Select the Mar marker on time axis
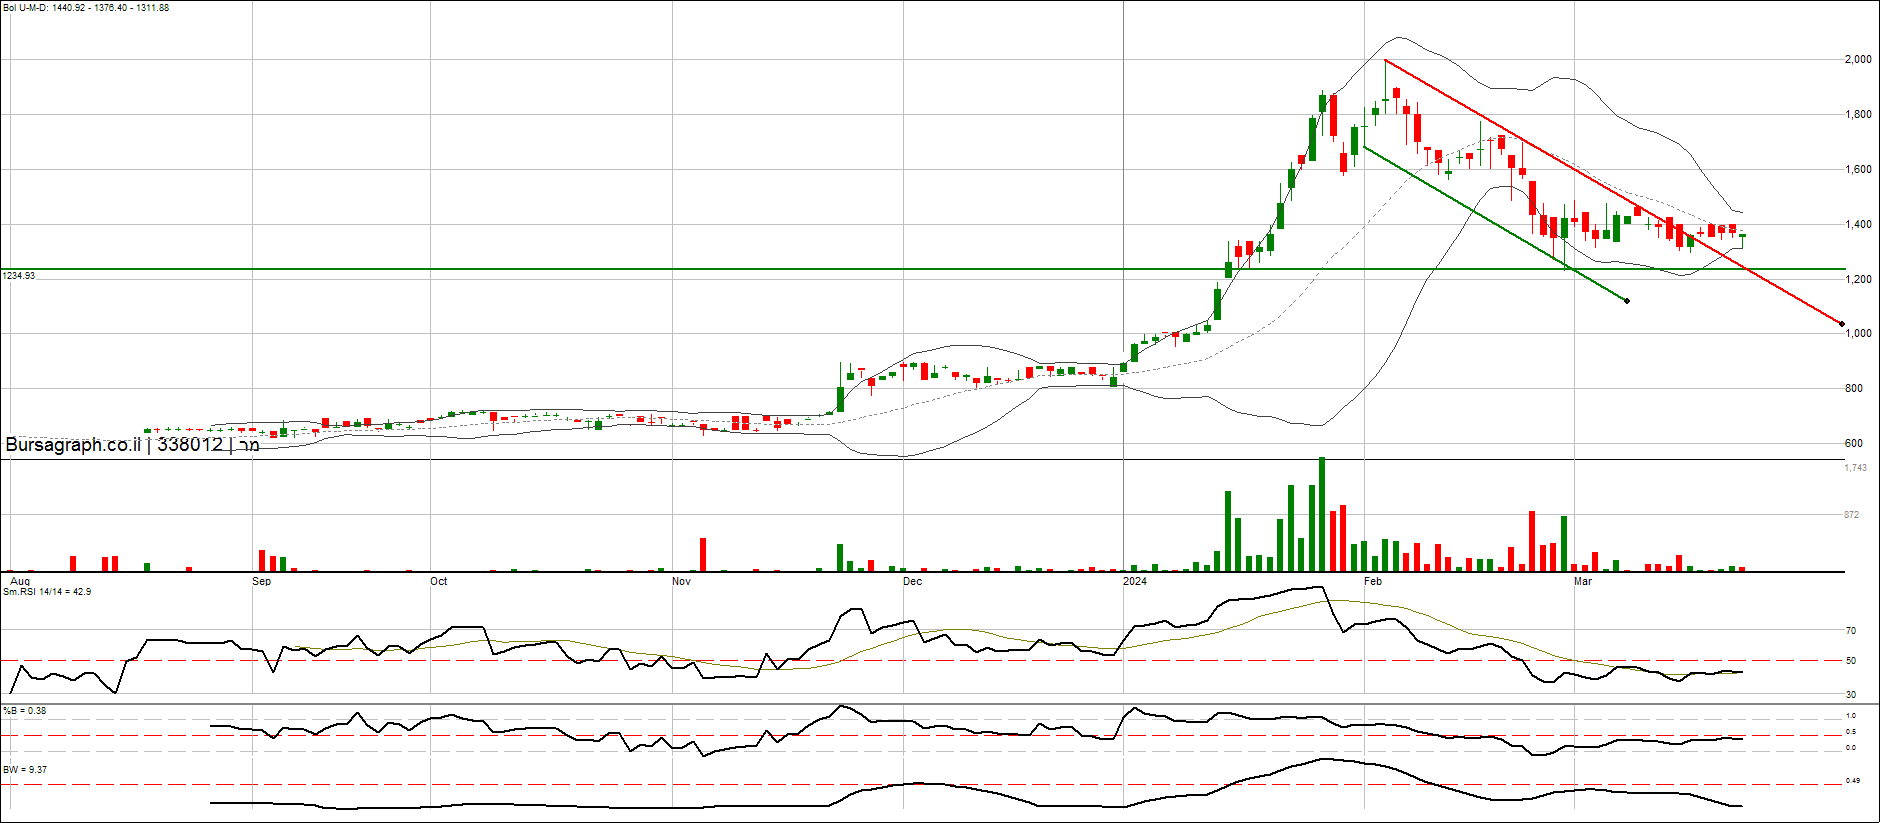Screen dimensions: 1880x823 [1582, 581]
